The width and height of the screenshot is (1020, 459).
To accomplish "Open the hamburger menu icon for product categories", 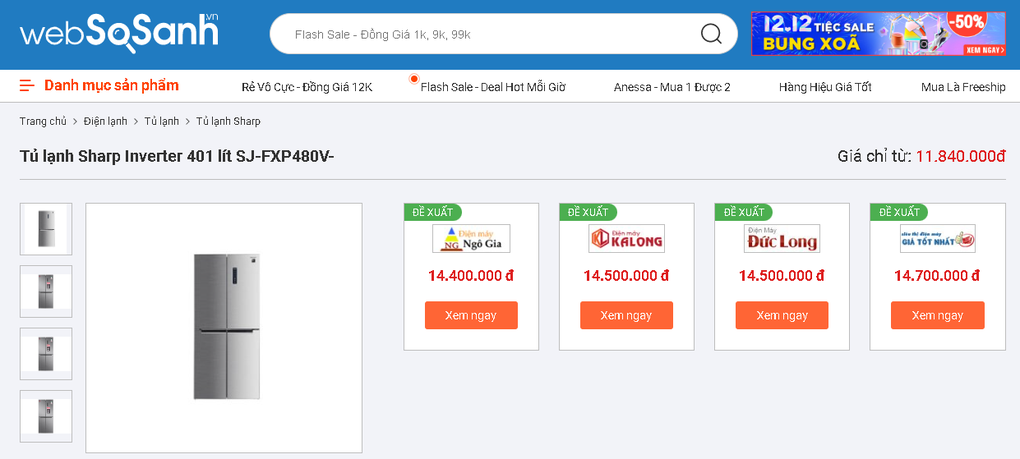I will [27, 86].
